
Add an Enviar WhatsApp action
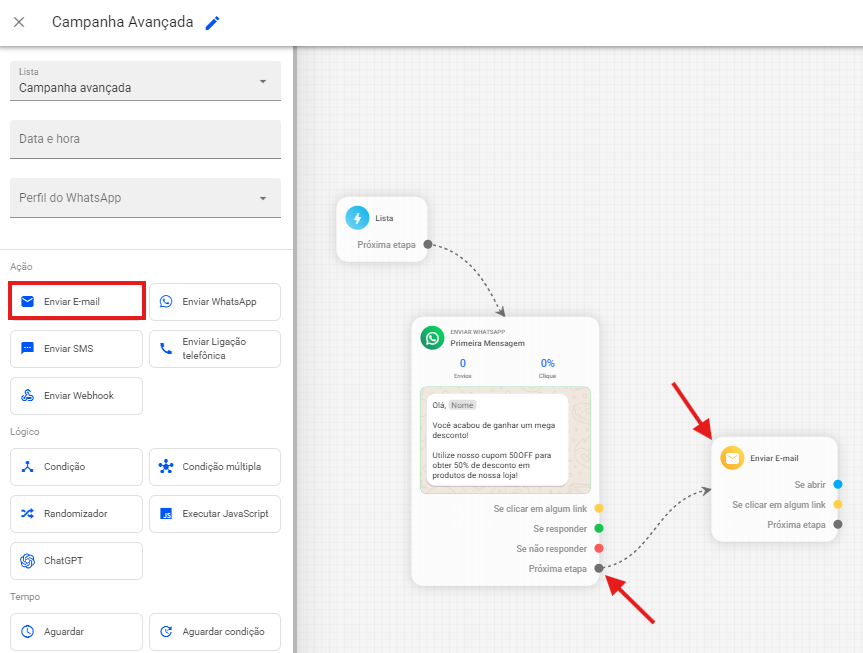[215, 301]
